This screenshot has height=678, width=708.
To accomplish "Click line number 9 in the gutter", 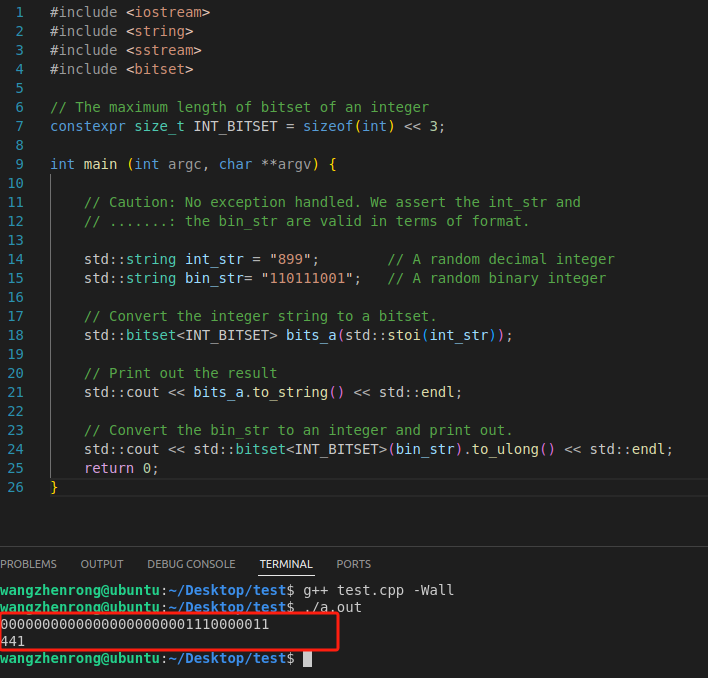I will [19, 164].
